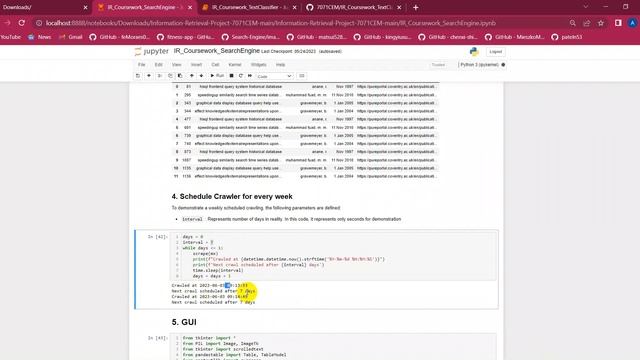Click the Logout button
Image resolution: width=640 pixels, height=360 pixels.
point(496,52)
